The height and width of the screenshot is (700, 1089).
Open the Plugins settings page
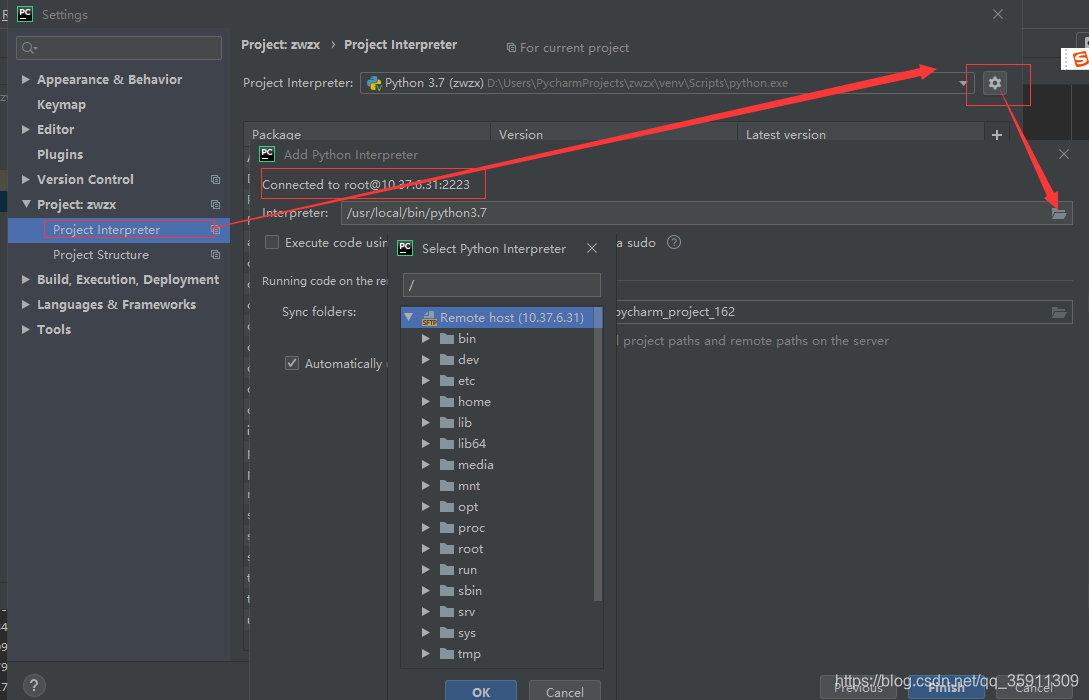(x=60, y=155)
